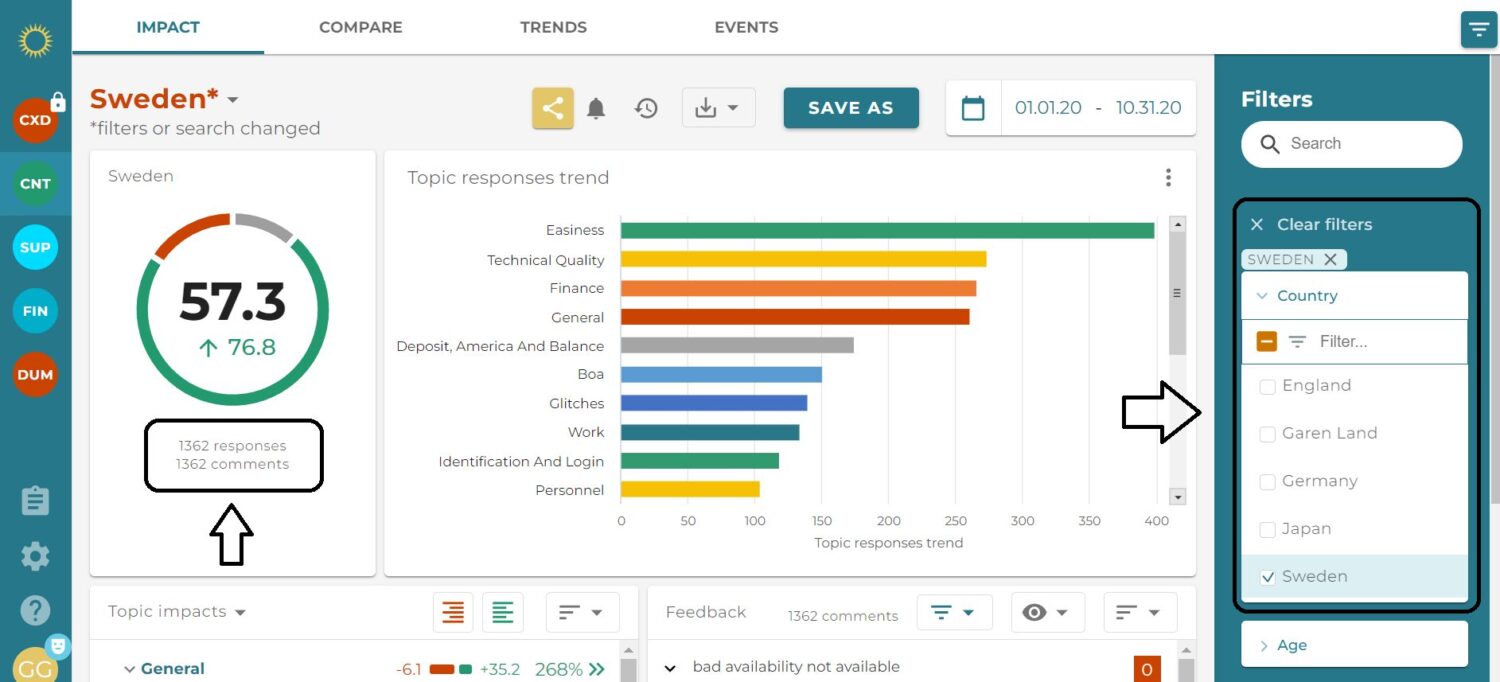
Task: Click the Clear filters link
Action: pyautogui.click(x=1324, y=225)
